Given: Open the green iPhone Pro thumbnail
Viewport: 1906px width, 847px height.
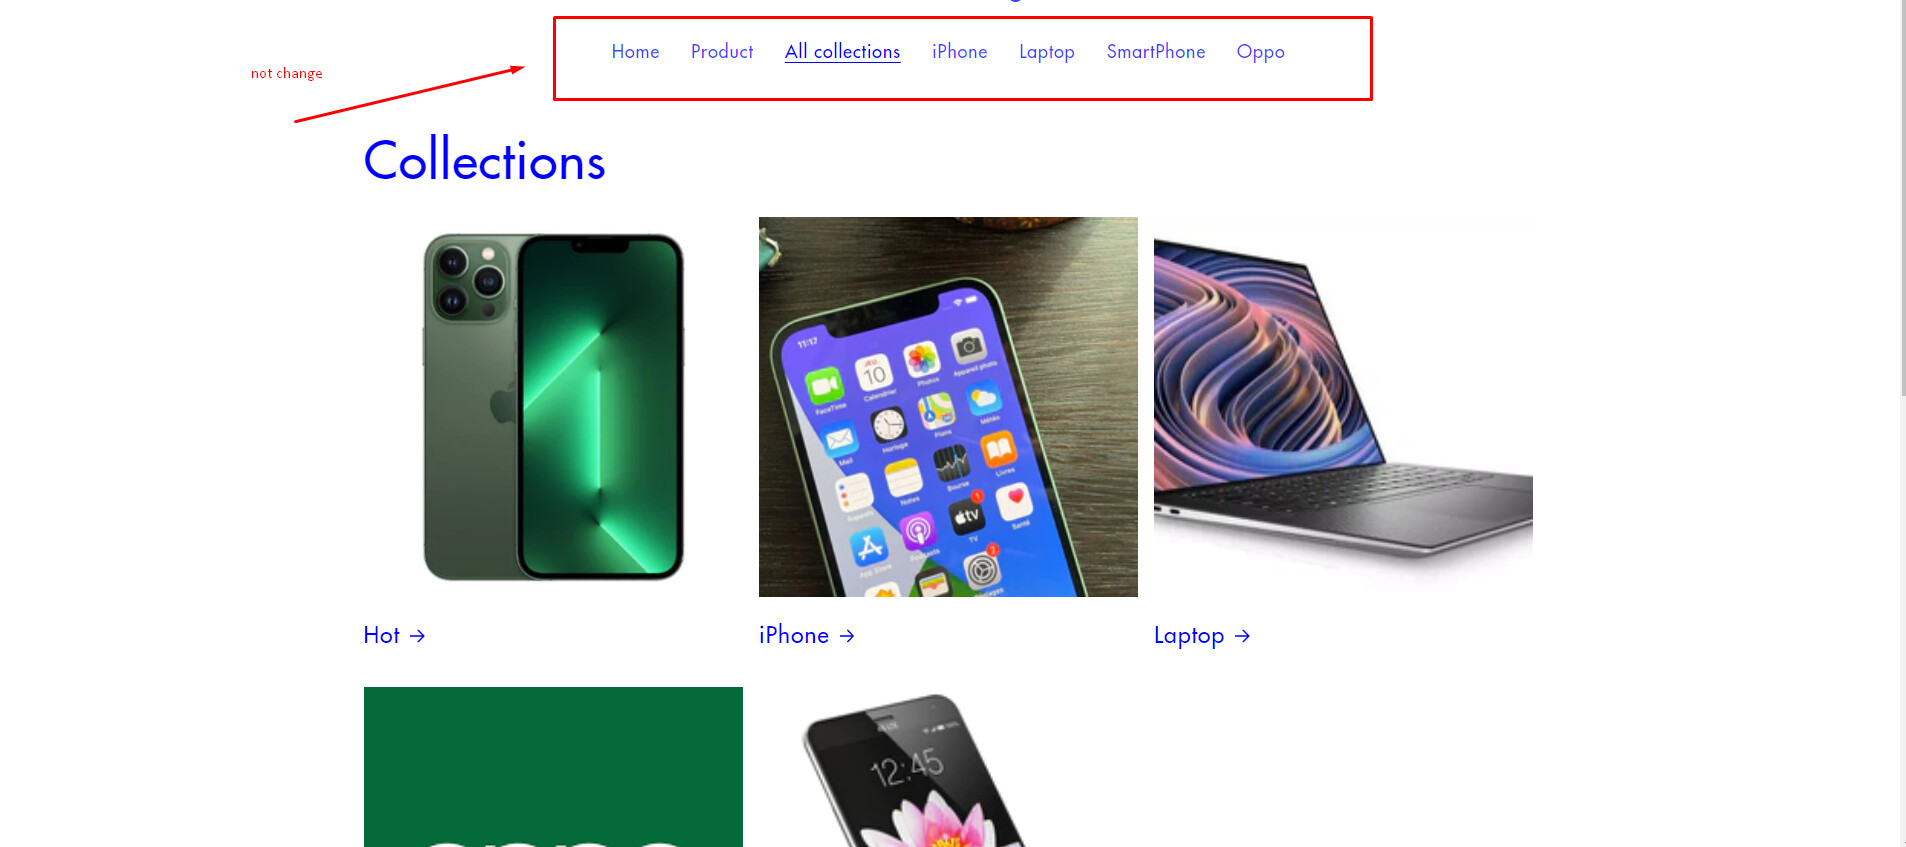Looking at the screenshot, I should [553, 407].
